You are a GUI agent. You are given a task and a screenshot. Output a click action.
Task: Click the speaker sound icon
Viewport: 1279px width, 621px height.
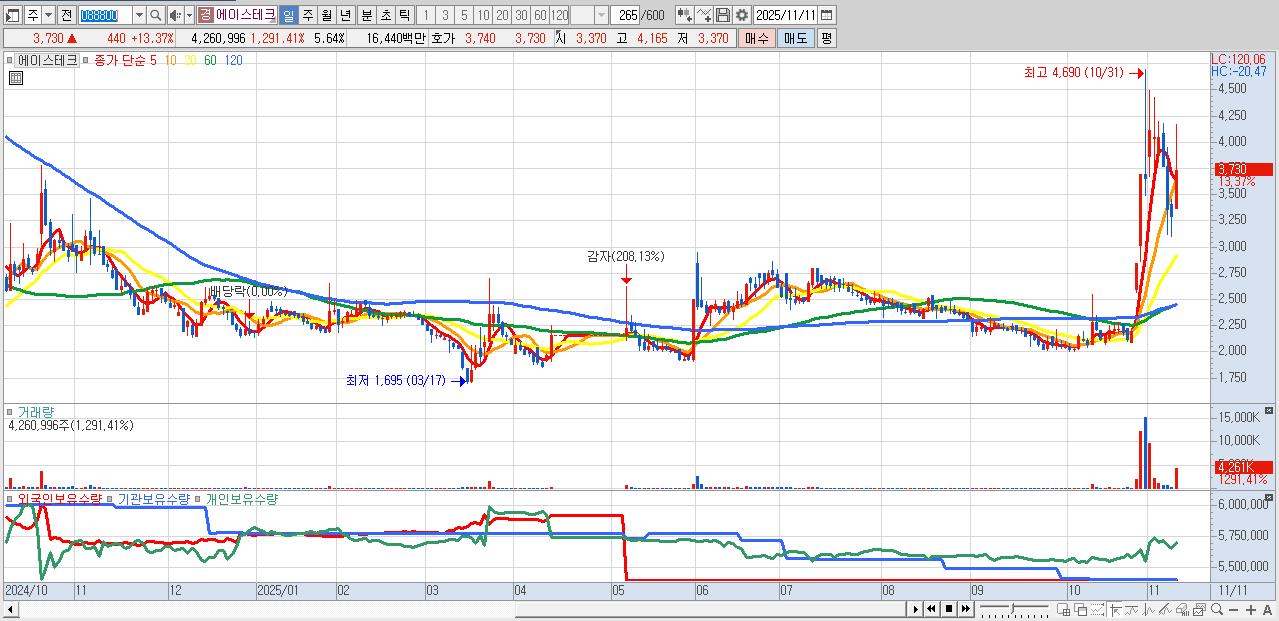[175, 15]
